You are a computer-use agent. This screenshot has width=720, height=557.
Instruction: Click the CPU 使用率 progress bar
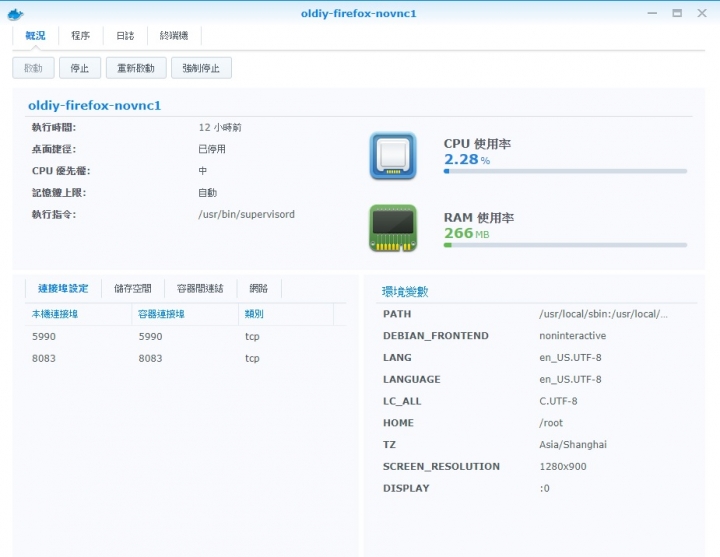567,171
